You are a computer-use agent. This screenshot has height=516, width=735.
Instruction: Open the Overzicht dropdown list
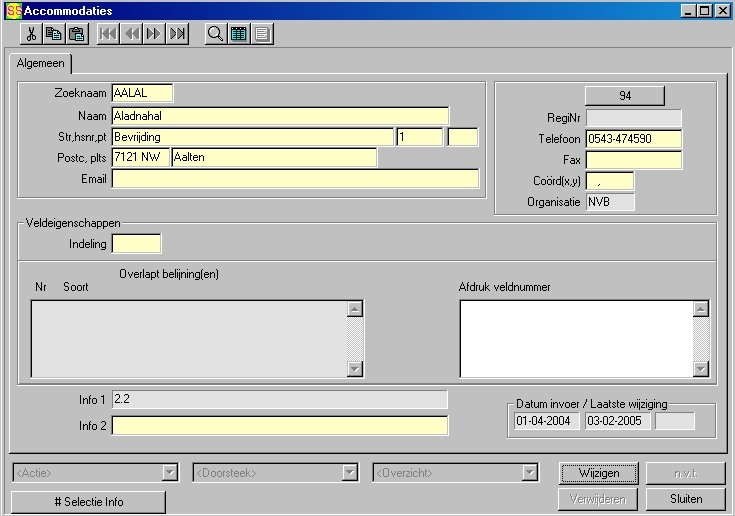pos(529,473)
